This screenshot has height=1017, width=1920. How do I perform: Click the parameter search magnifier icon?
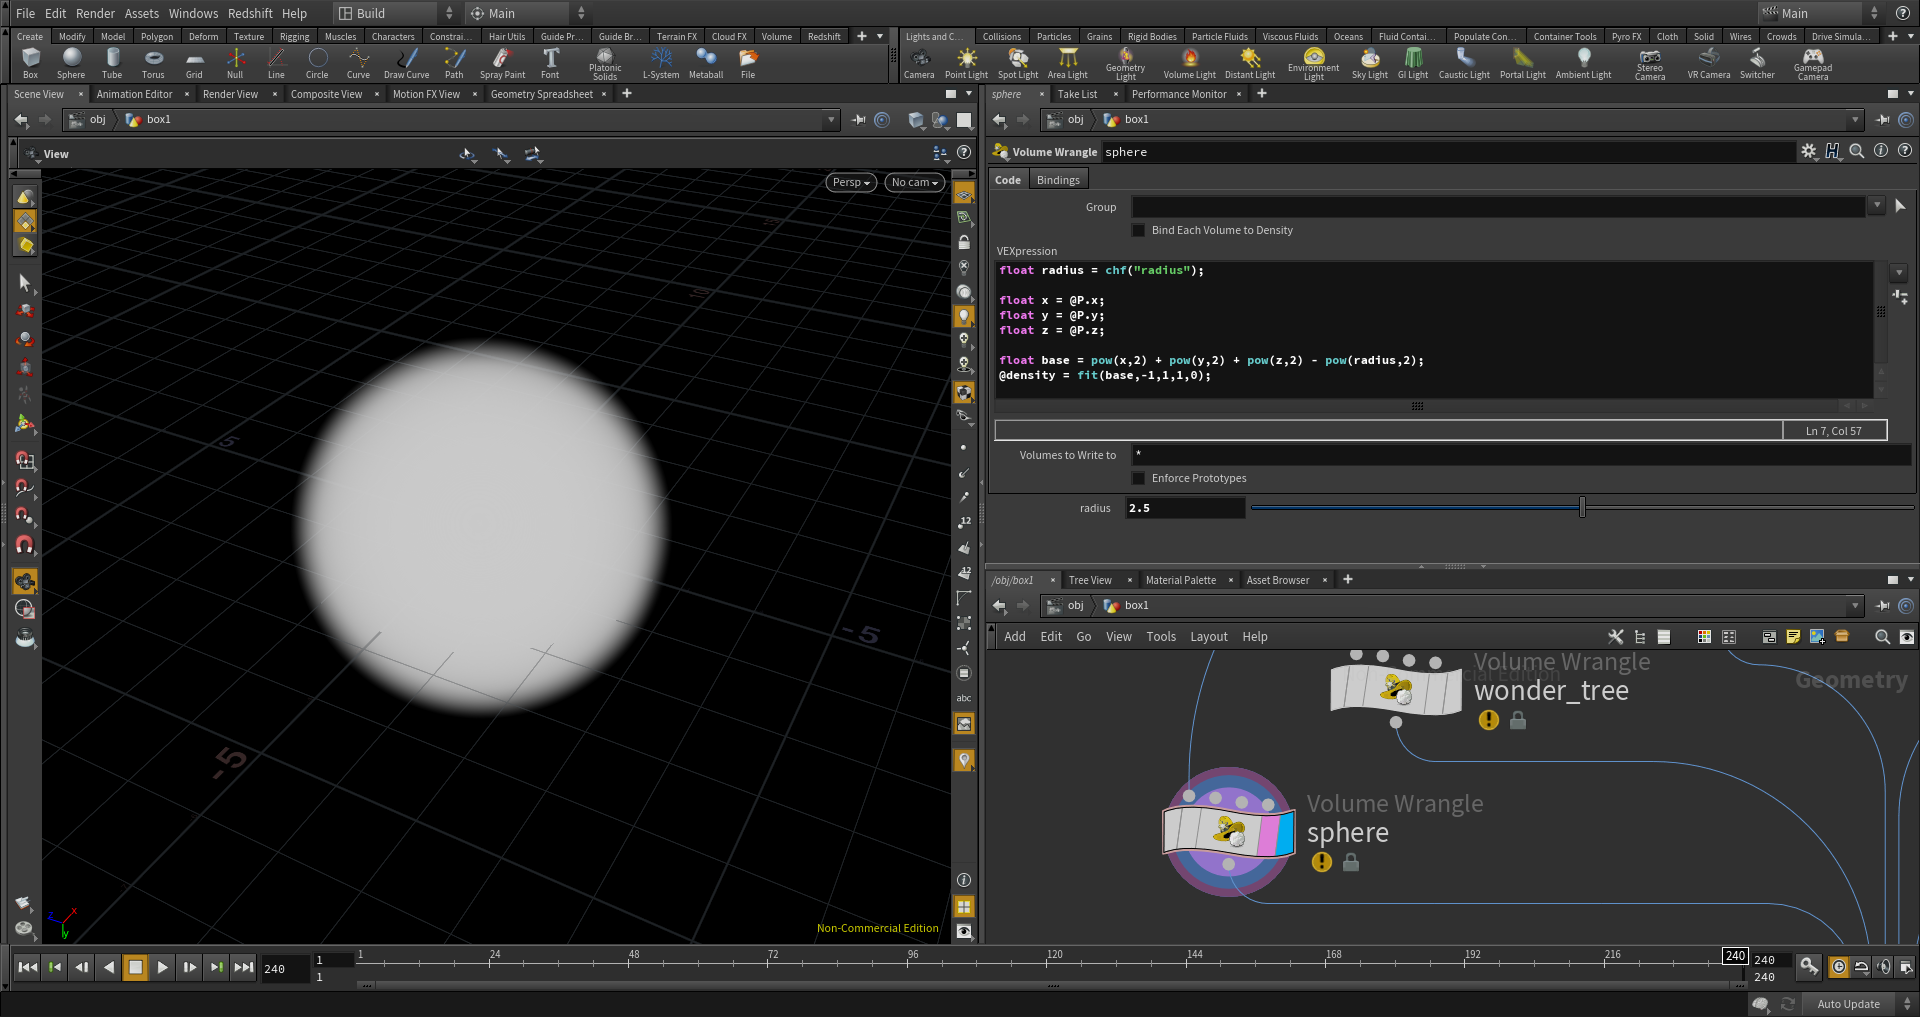click(x=1856, y=151)
